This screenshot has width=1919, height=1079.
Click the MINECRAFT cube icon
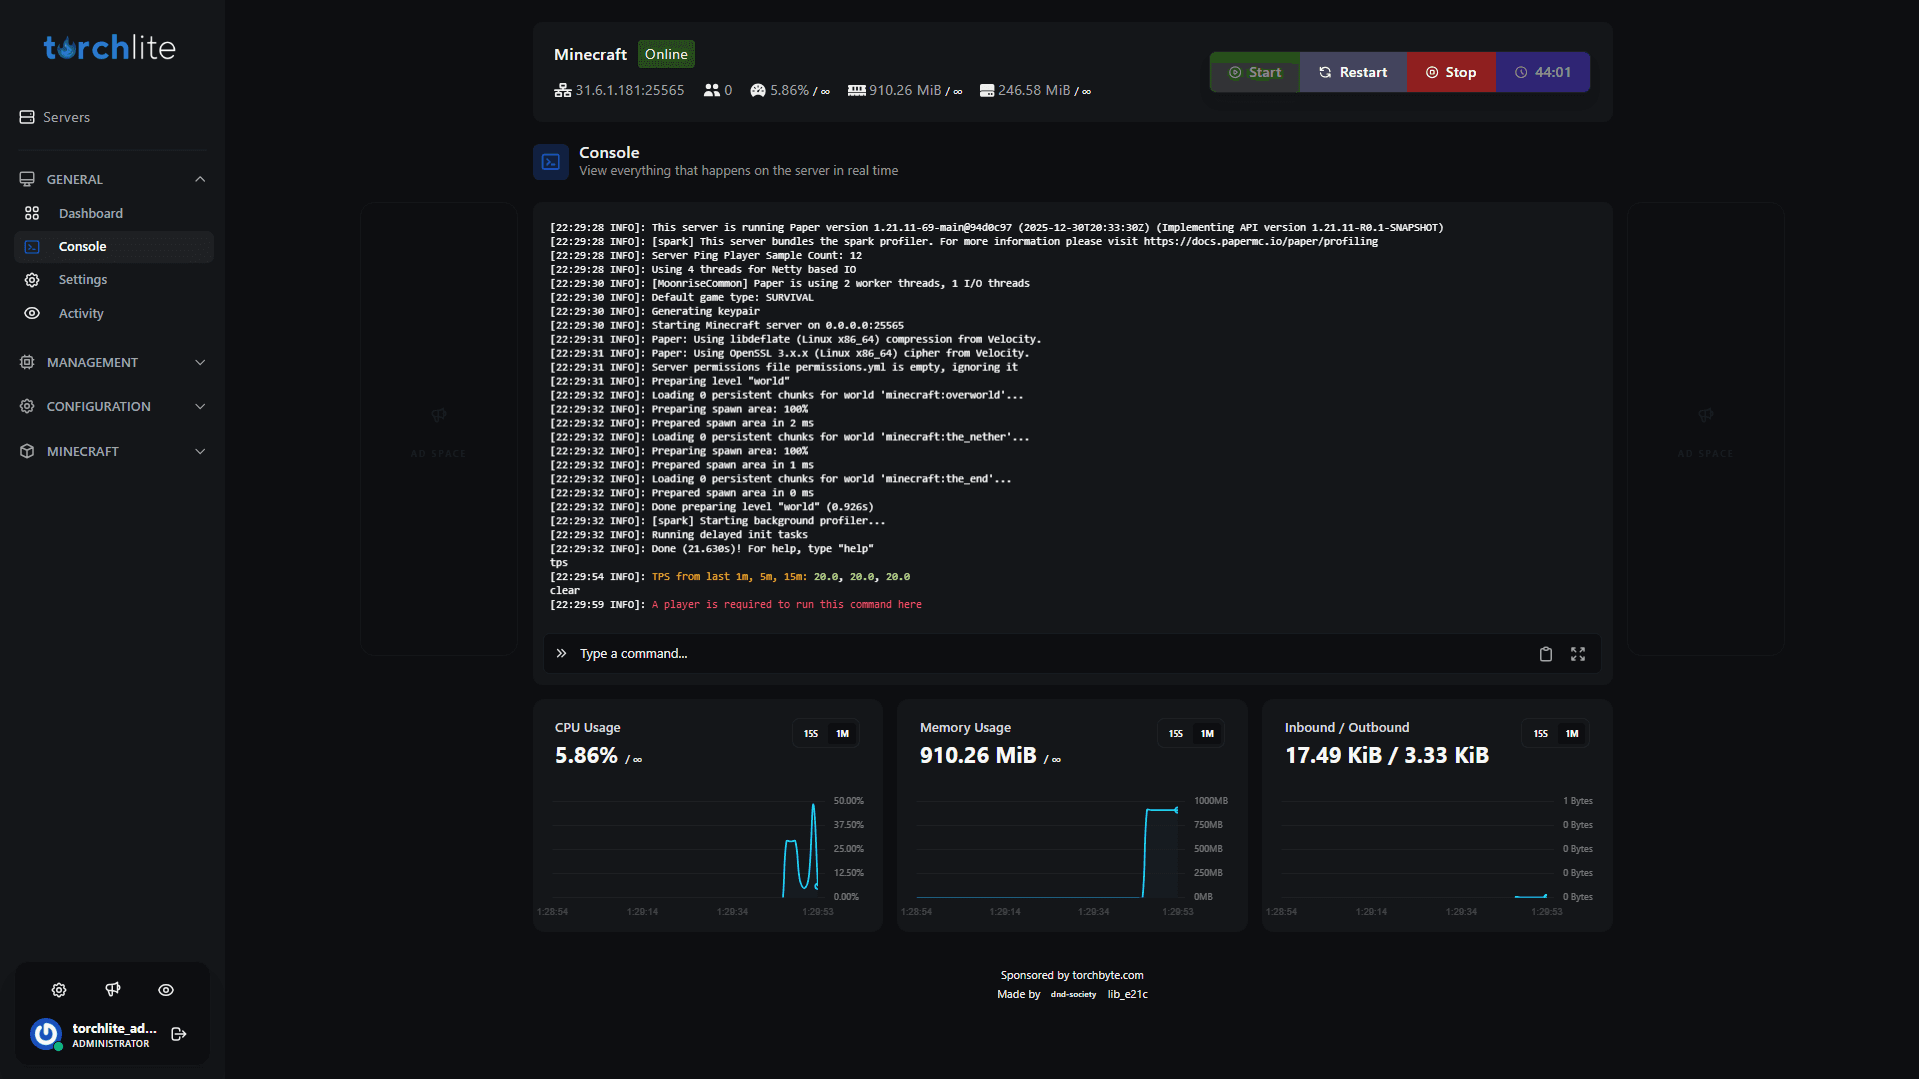coord(27,451)
